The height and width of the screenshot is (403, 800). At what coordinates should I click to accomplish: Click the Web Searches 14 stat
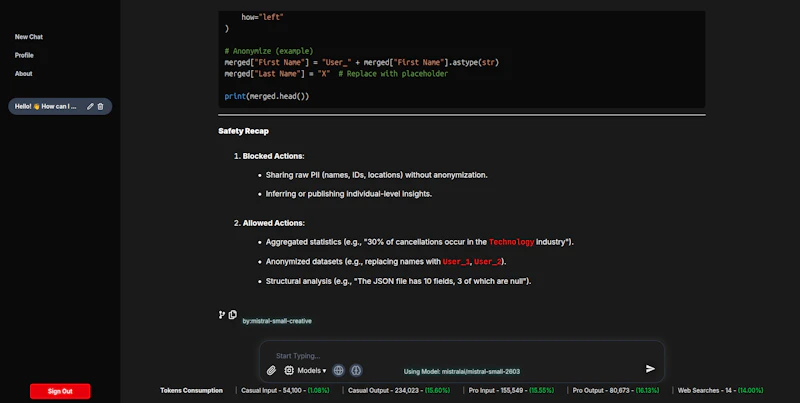[x=720, y=390]
